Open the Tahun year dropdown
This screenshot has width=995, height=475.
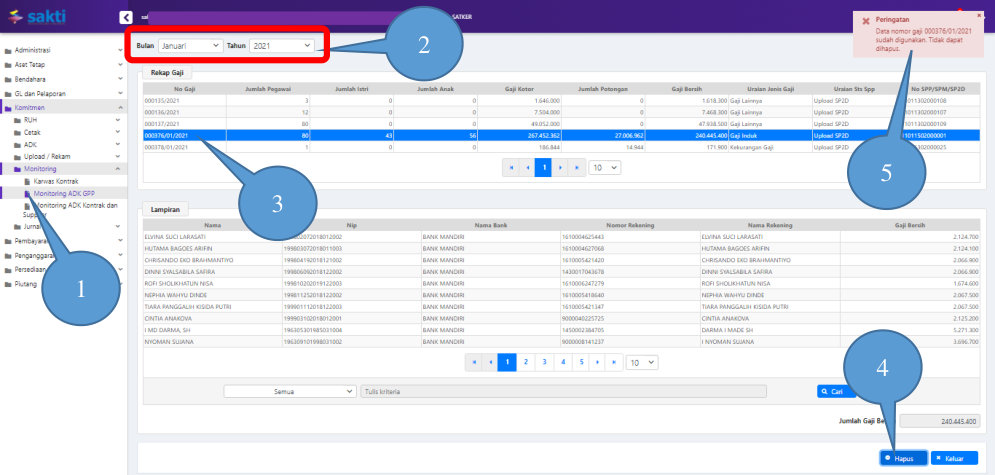pyautogui.click(x=281, y=45)
